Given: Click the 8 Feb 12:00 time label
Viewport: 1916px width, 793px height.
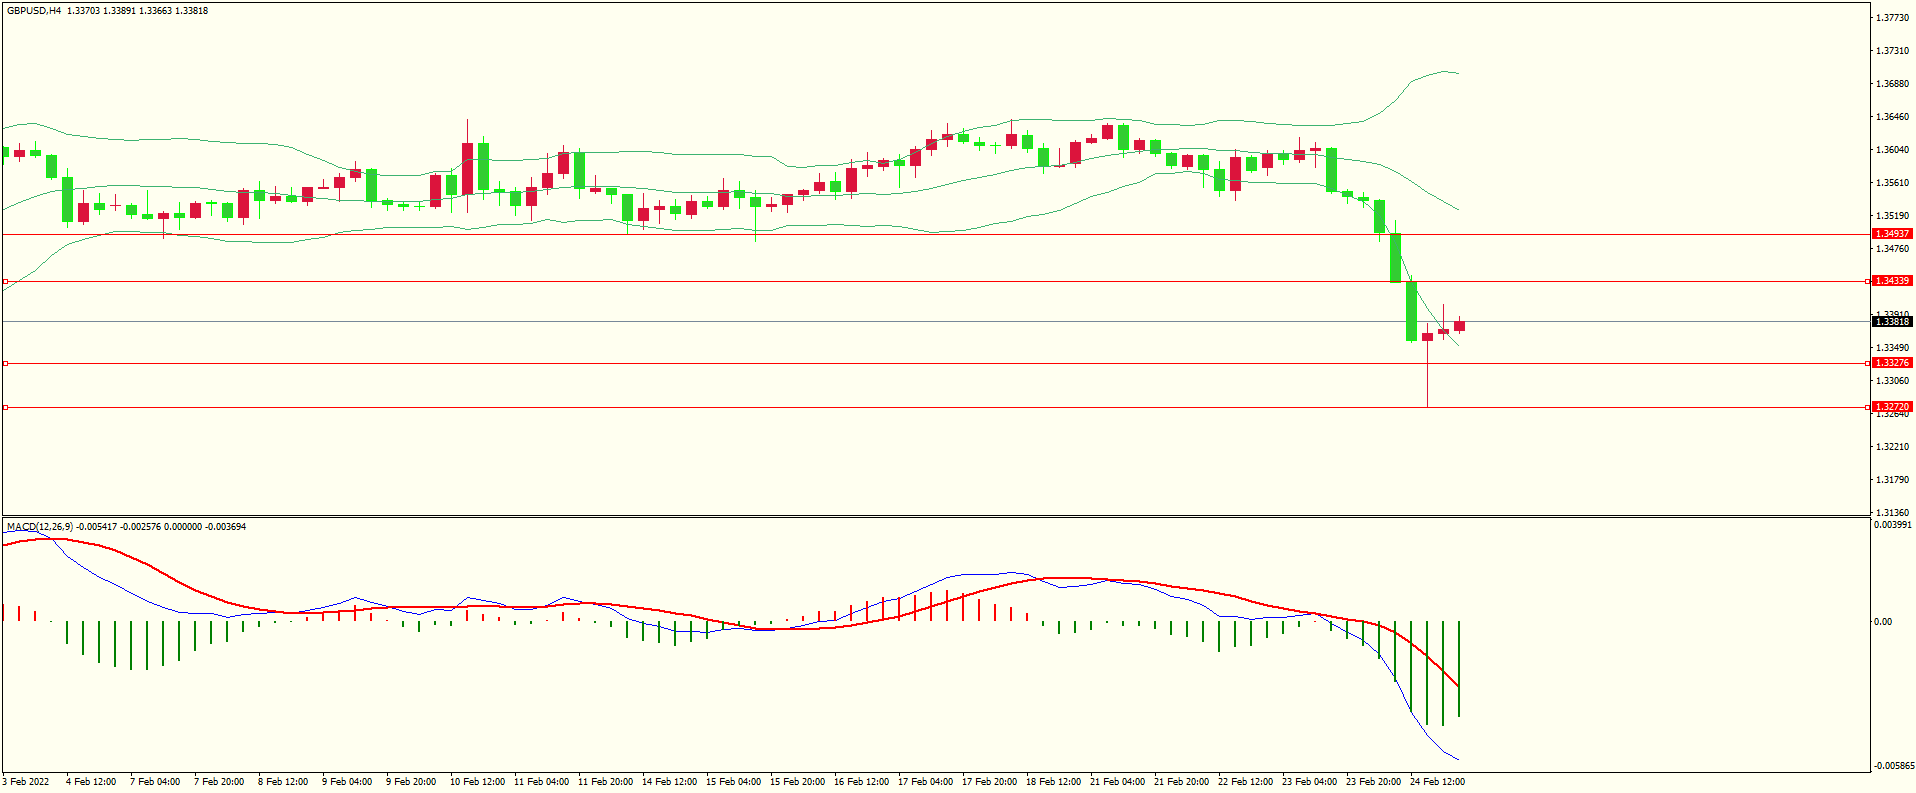Looking at the screenshot, I should click(x=283, y=782).
